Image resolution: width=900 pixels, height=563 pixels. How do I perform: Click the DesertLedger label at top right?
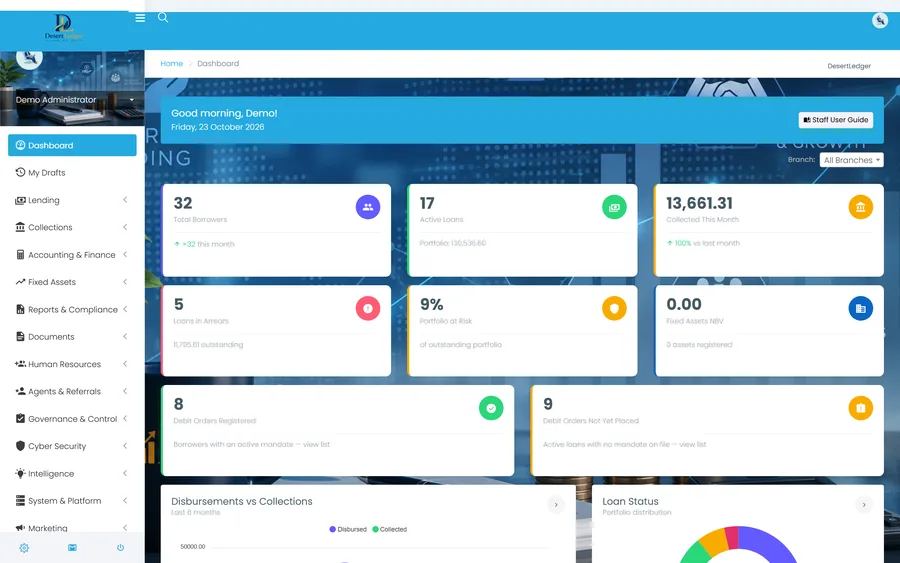(849, 66)
